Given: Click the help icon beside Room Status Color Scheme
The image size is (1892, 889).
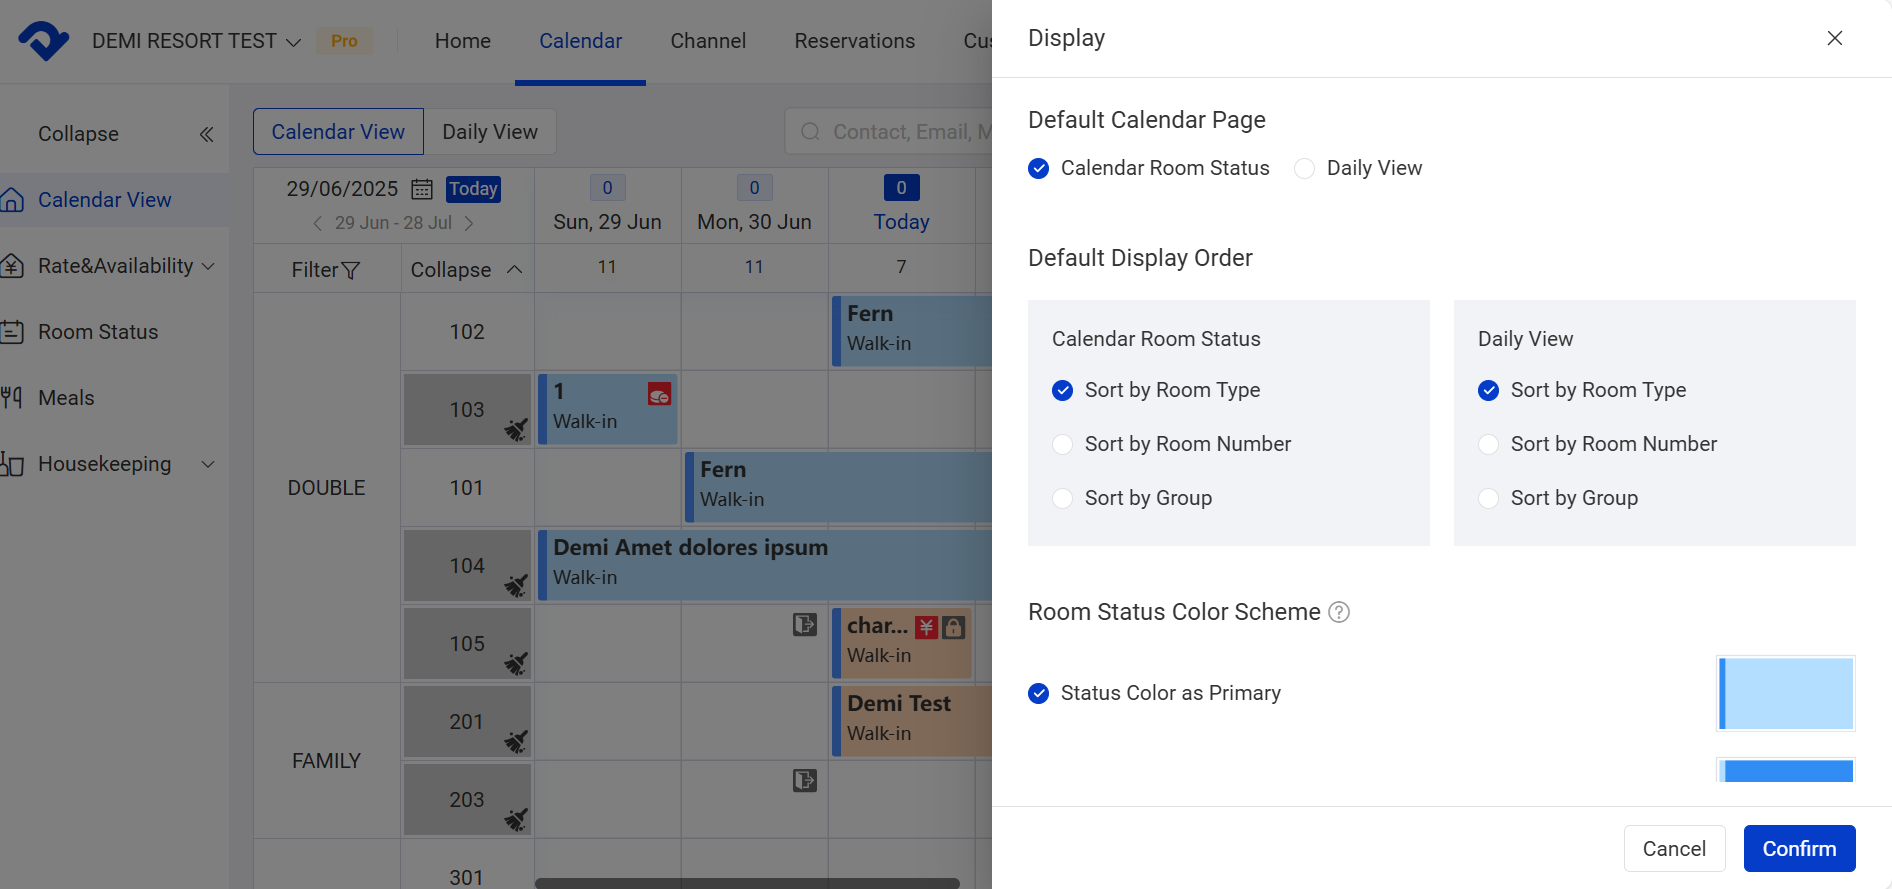Looking at the screenshot, I should tap(1339, 612).
